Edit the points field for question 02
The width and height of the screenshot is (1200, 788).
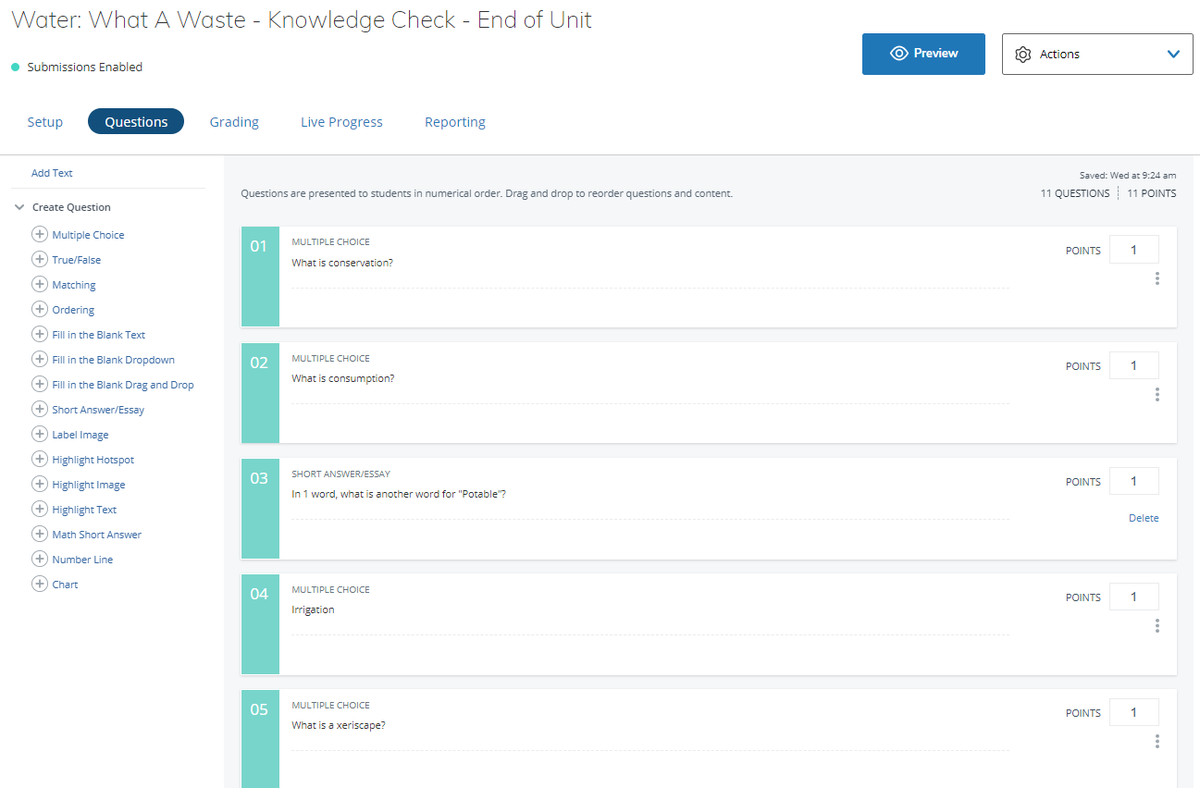click(1134, 366)
